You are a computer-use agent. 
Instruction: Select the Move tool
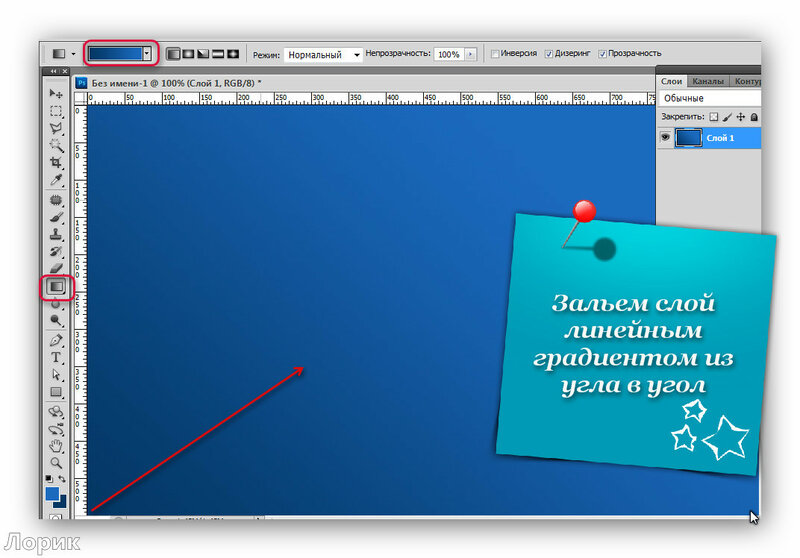[x=56, y=93]
